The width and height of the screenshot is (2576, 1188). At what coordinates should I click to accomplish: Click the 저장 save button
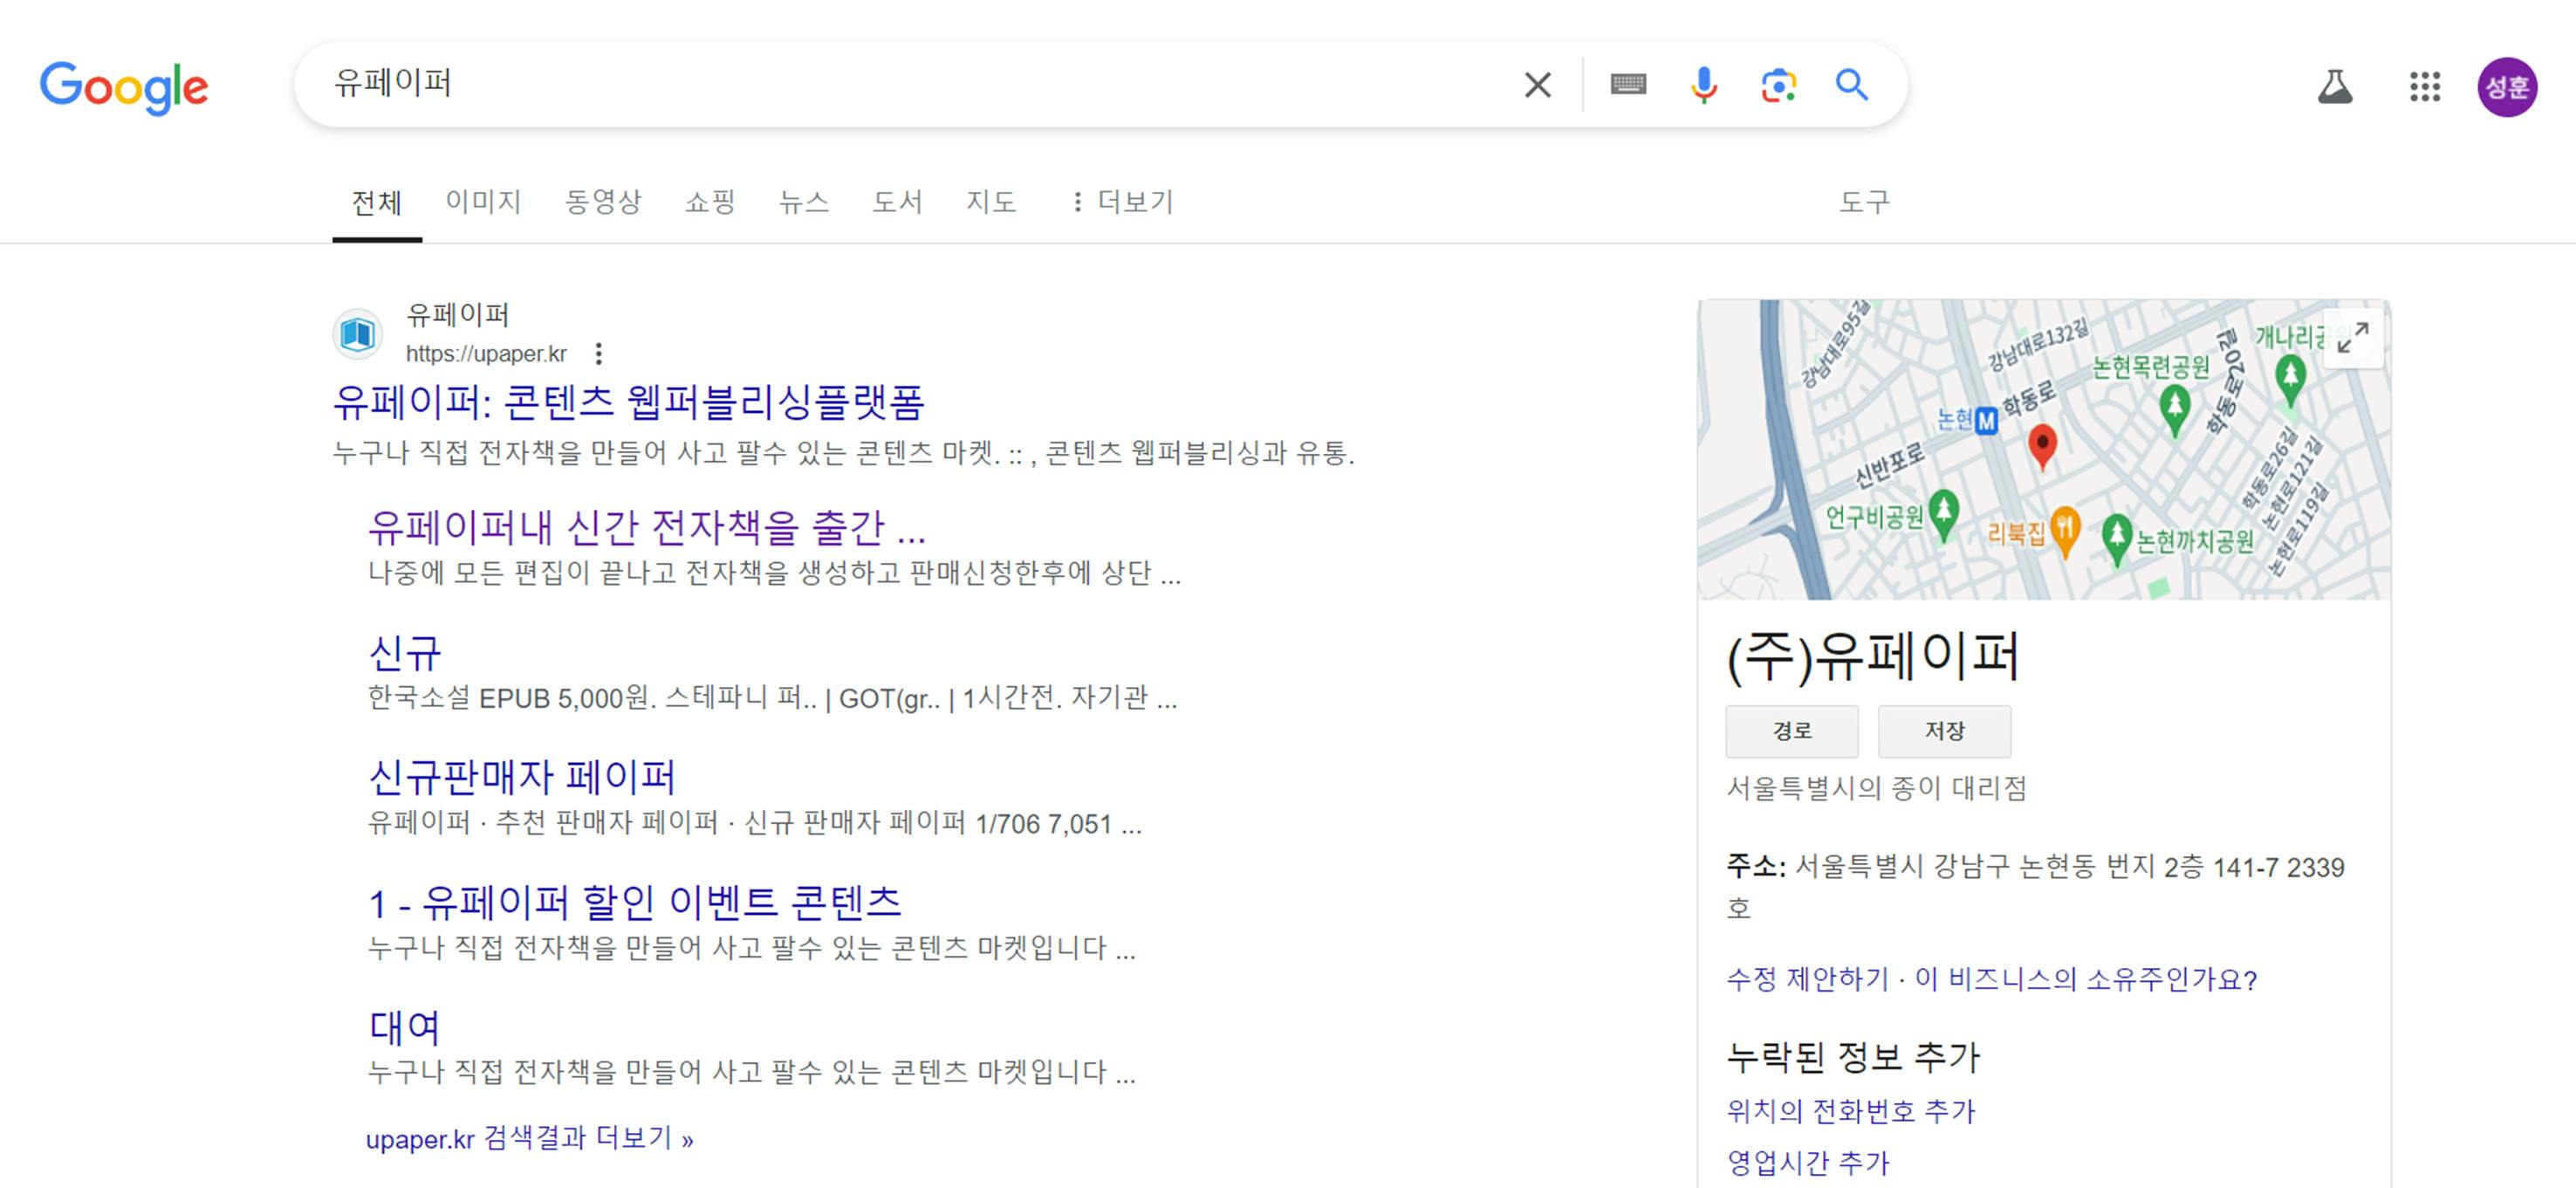[1944, 731]
